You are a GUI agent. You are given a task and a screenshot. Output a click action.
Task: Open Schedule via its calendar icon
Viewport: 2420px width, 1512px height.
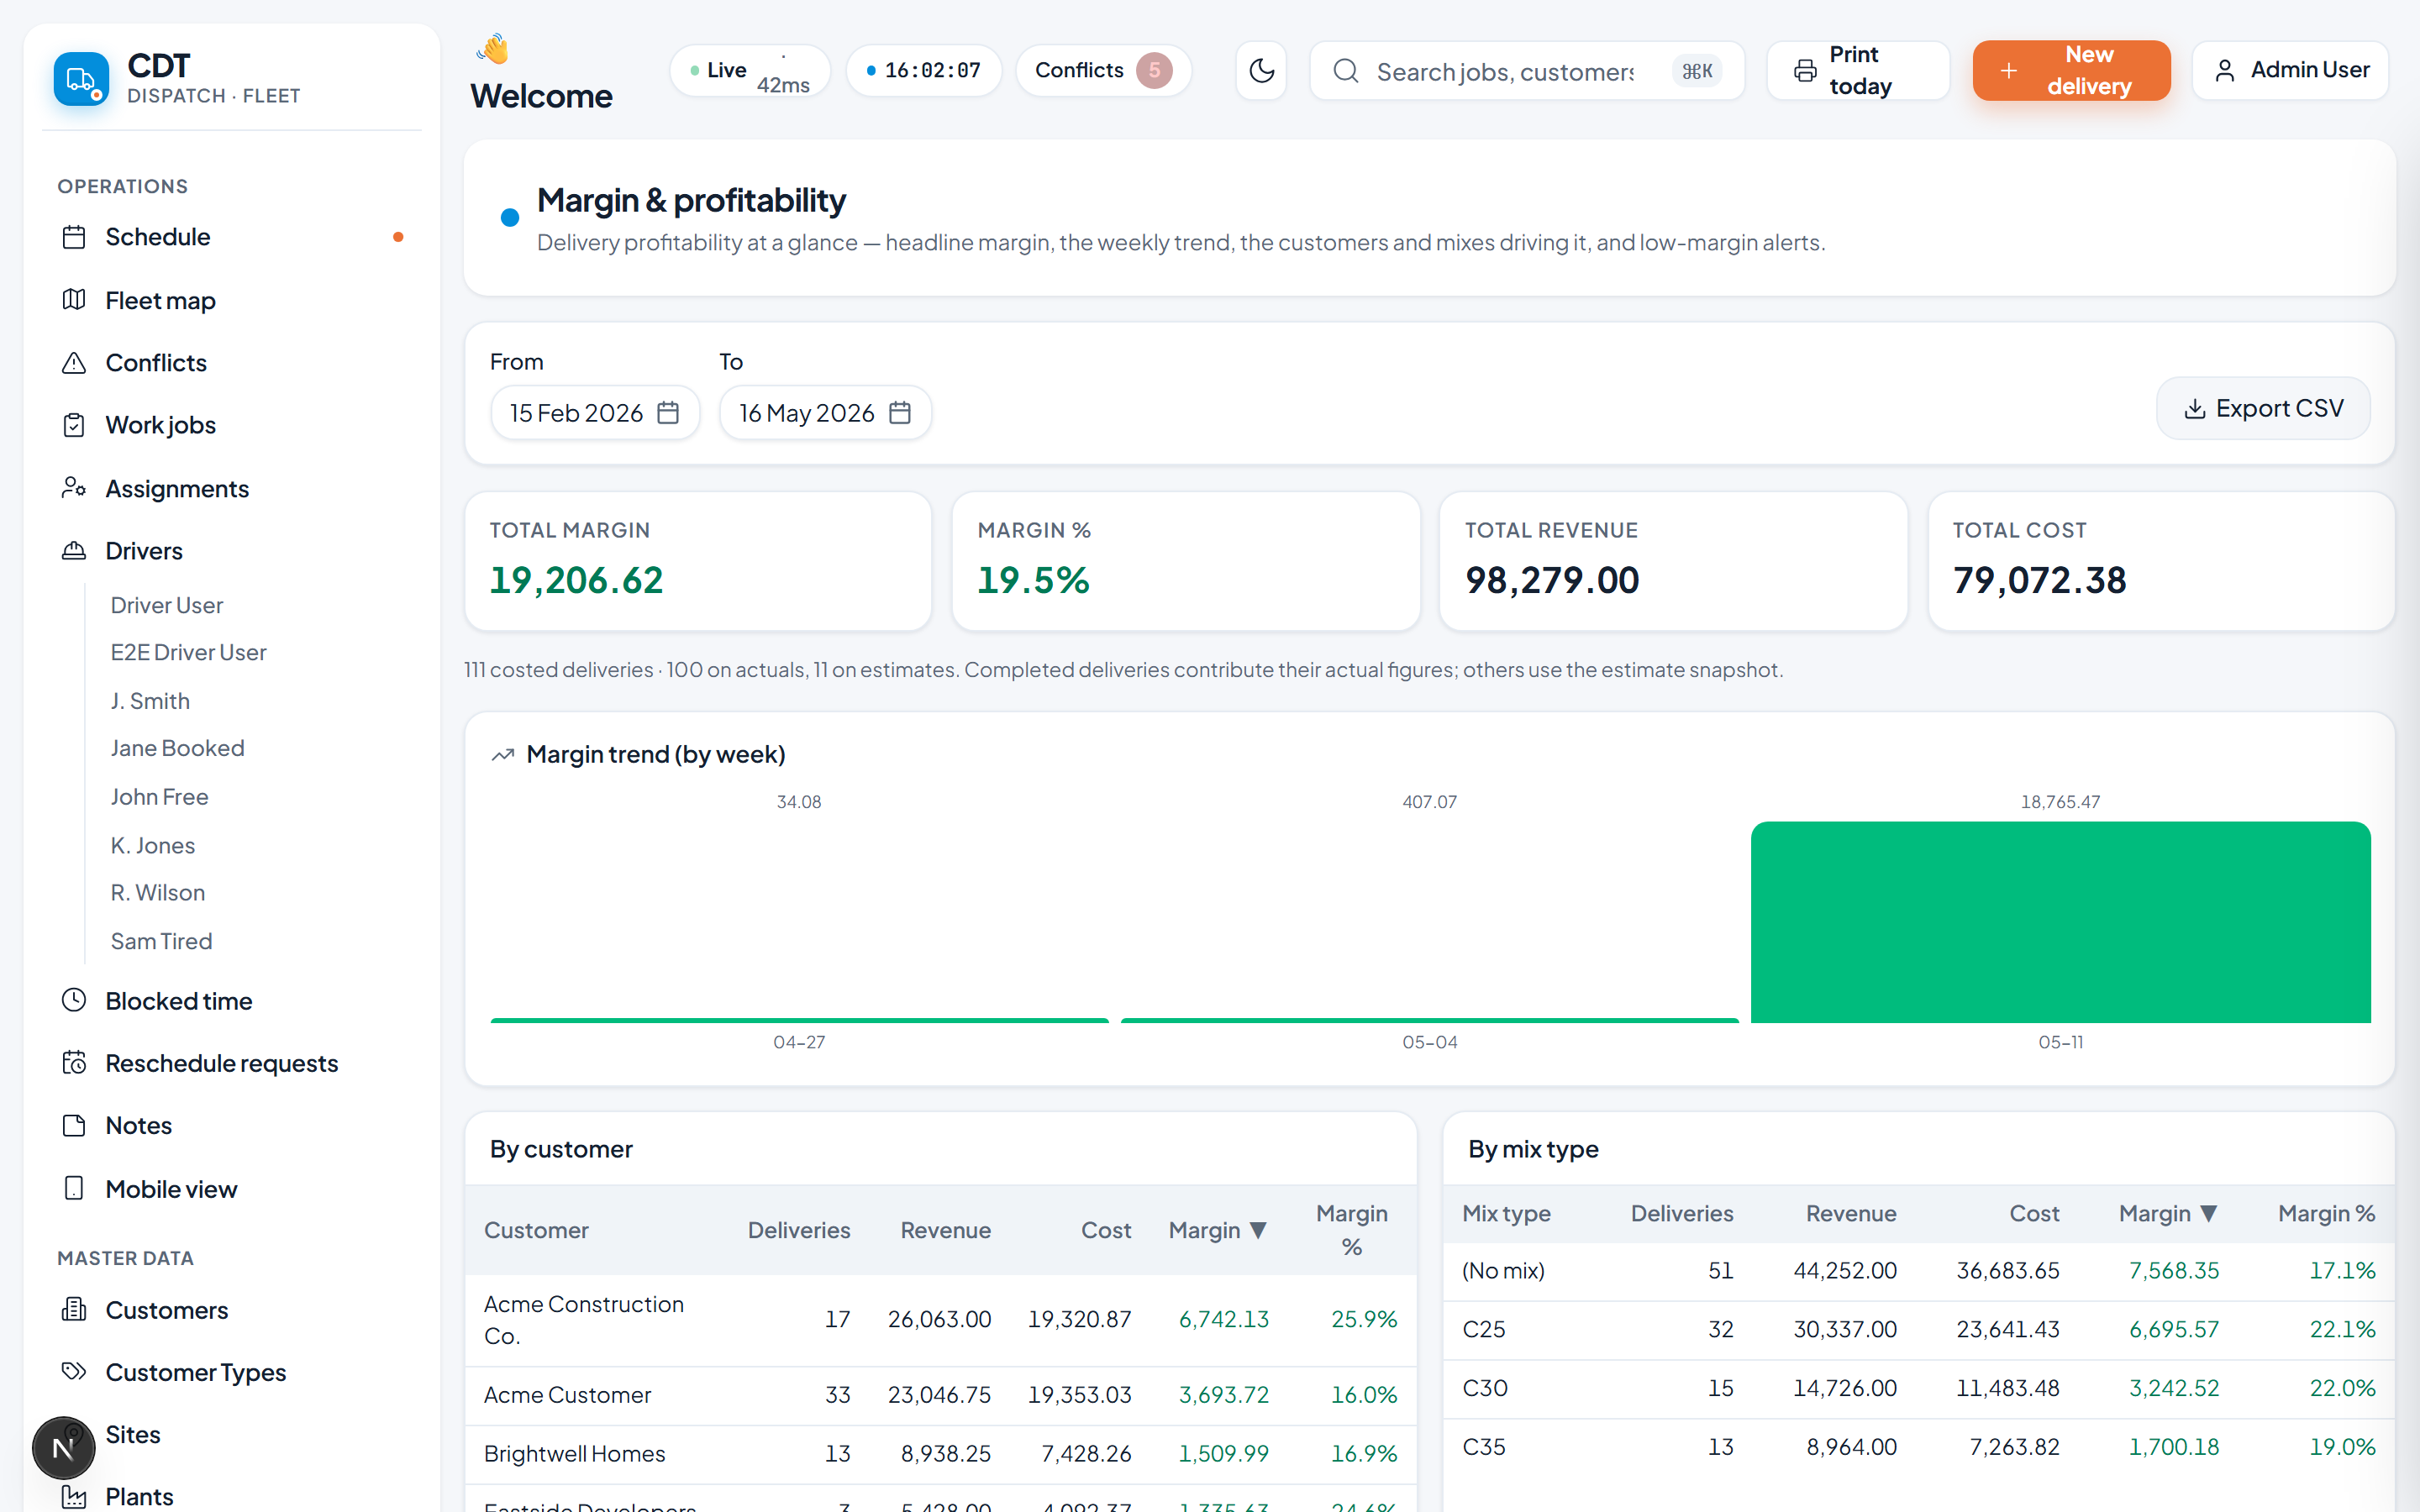(74, 237)
